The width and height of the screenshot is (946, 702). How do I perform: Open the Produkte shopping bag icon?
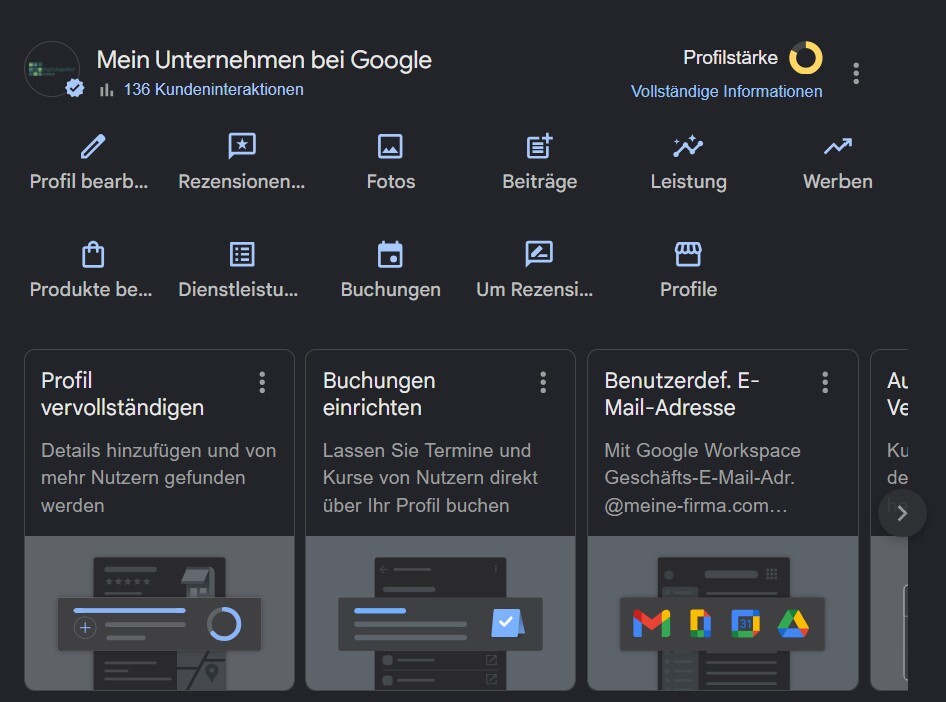click(x=93, y=255)
